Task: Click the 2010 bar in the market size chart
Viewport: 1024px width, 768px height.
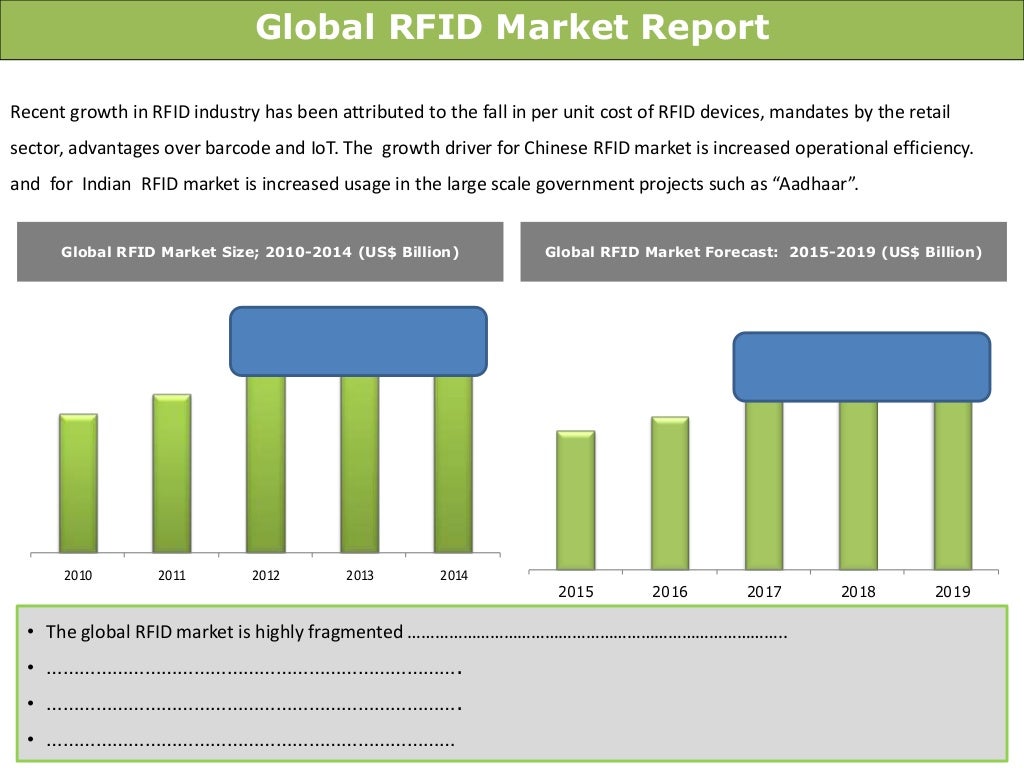Action: tap(78, 483)
